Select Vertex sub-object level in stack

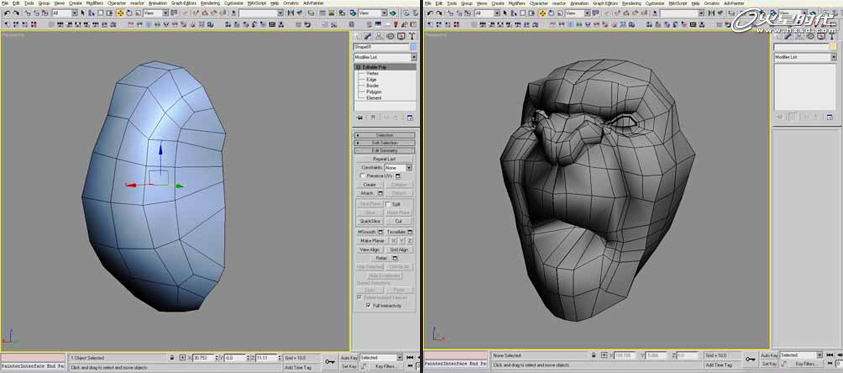click(373, 73)
